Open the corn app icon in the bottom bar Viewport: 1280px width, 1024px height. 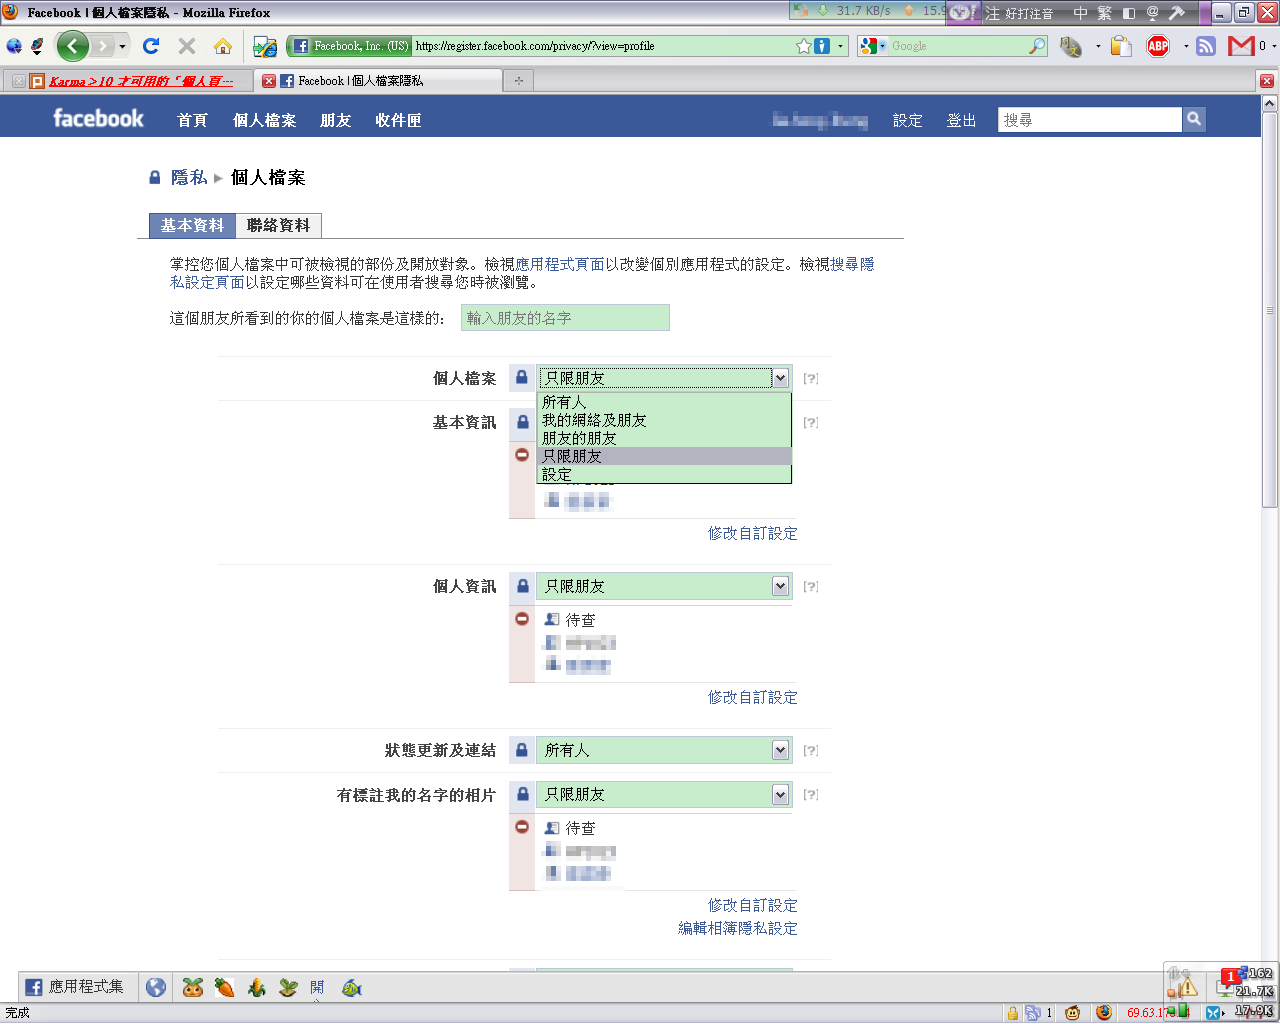256,987
